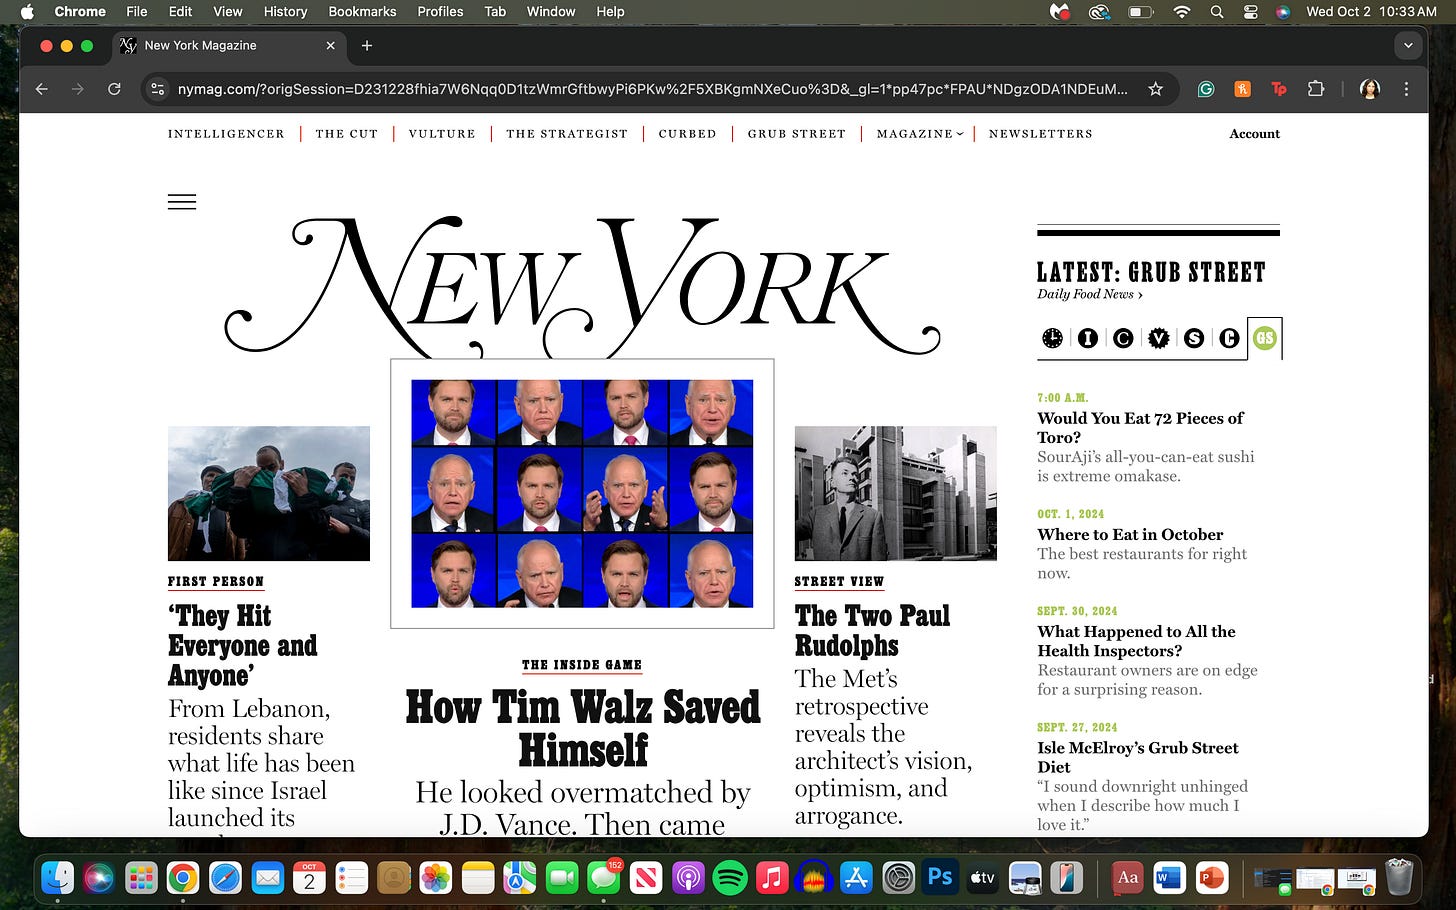Open Launchpad from the dock

[x=141, y=878]
